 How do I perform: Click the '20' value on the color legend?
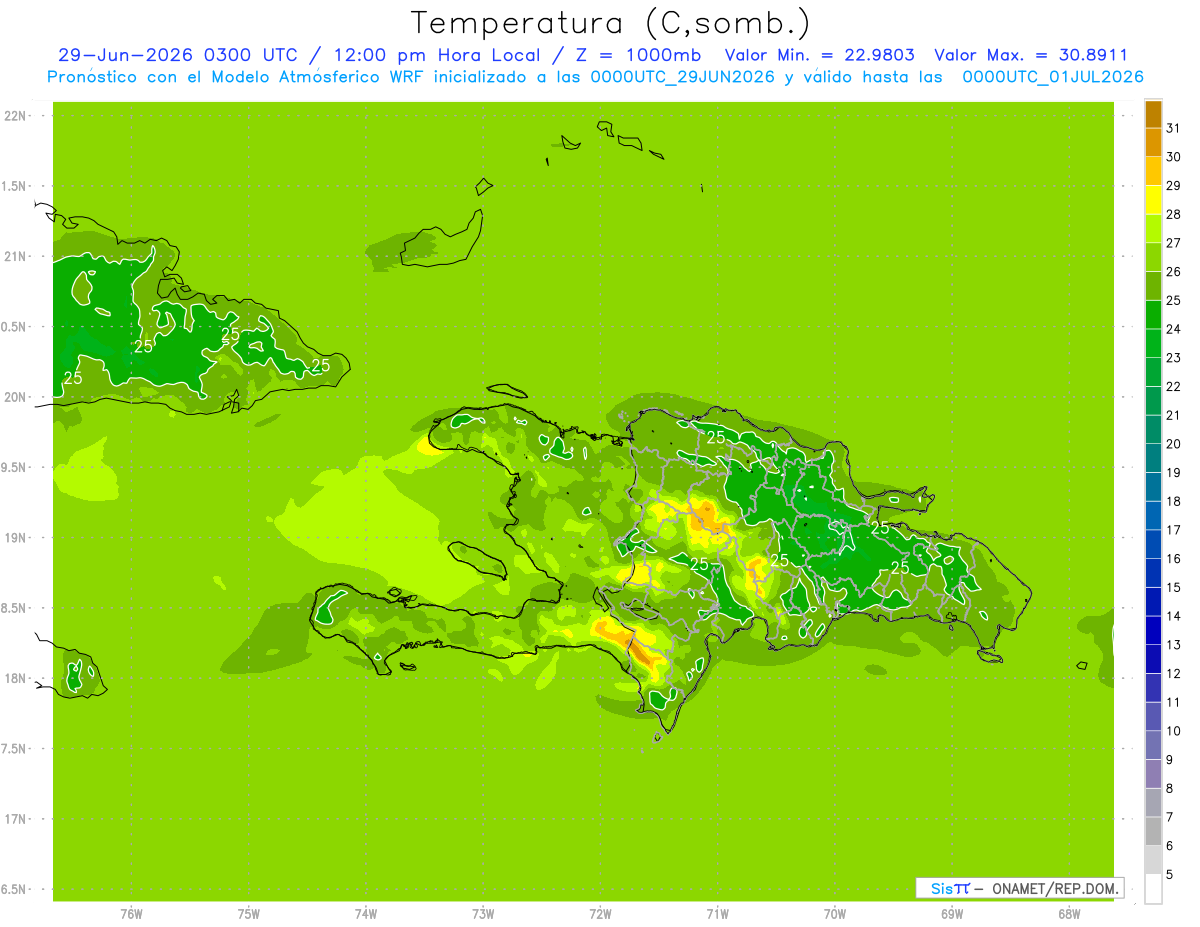pyautogui.click(x=1174, y=444)
